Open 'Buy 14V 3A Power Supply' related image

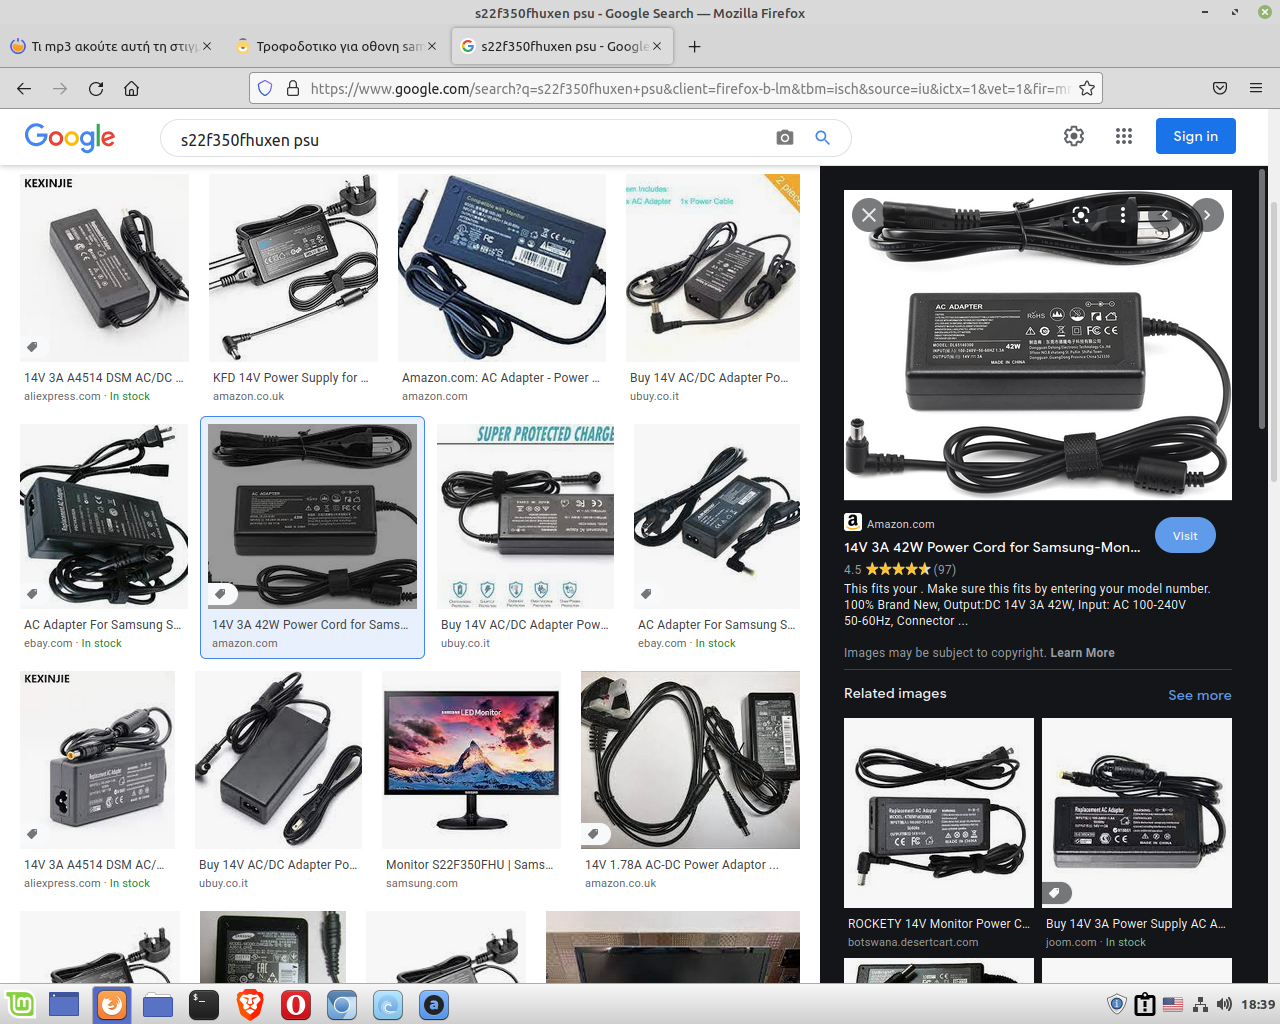click(x=1137, y=813)
